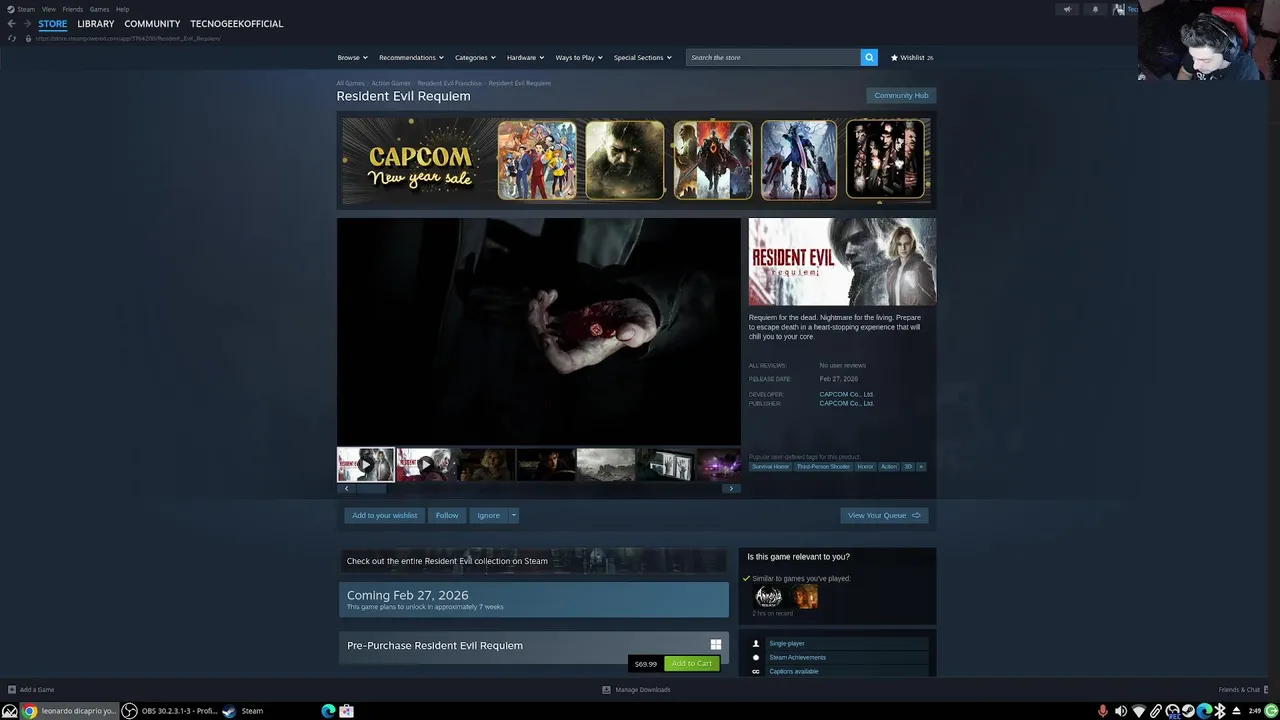The height and width of the screenshot is (720, 1280).
Task: Open the account avatar at the top right
Action: pos(1119,9)
